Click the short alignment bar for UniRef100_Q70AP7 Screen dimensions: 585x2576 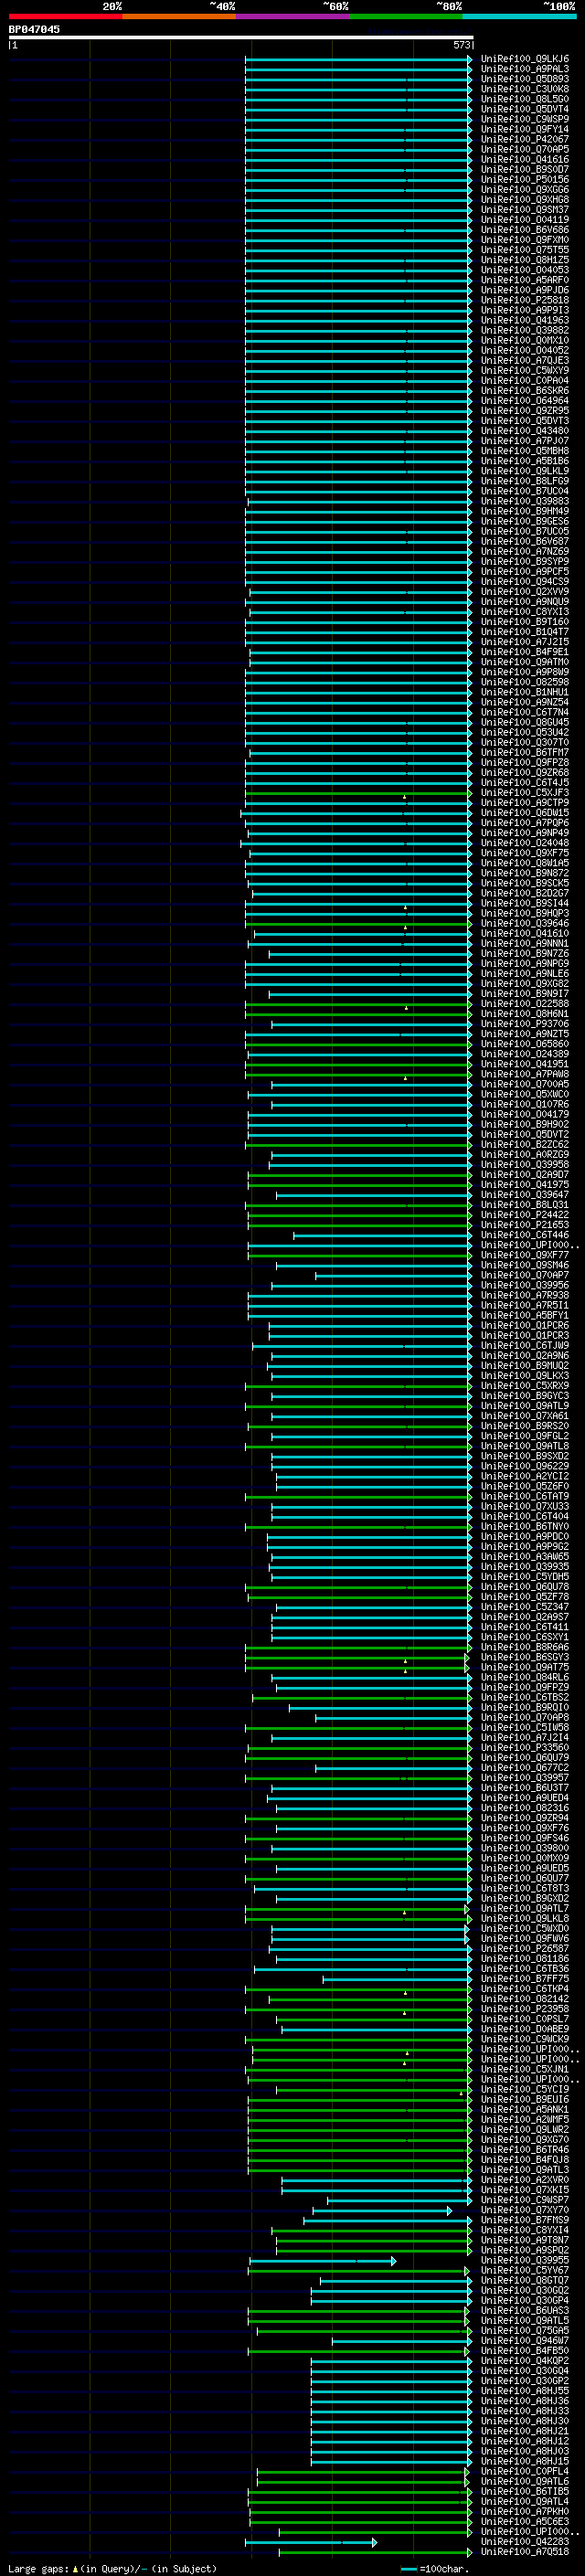pos(394,1276)
